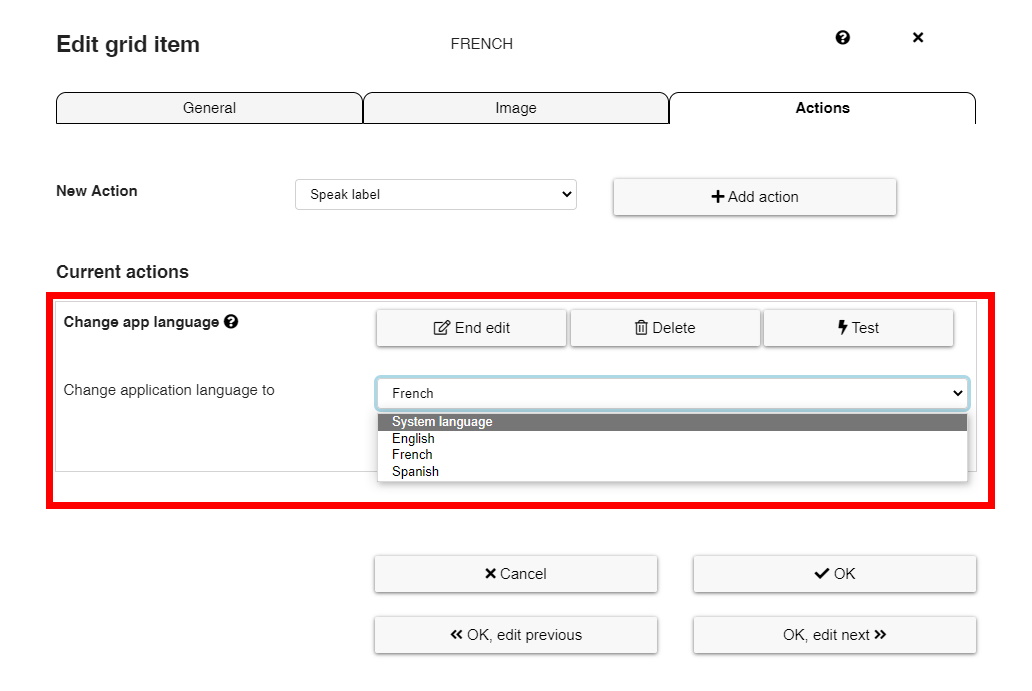Choose Spanish from the language list
The width and height of the screenshot is (1032, 691).
click(673, 472)
